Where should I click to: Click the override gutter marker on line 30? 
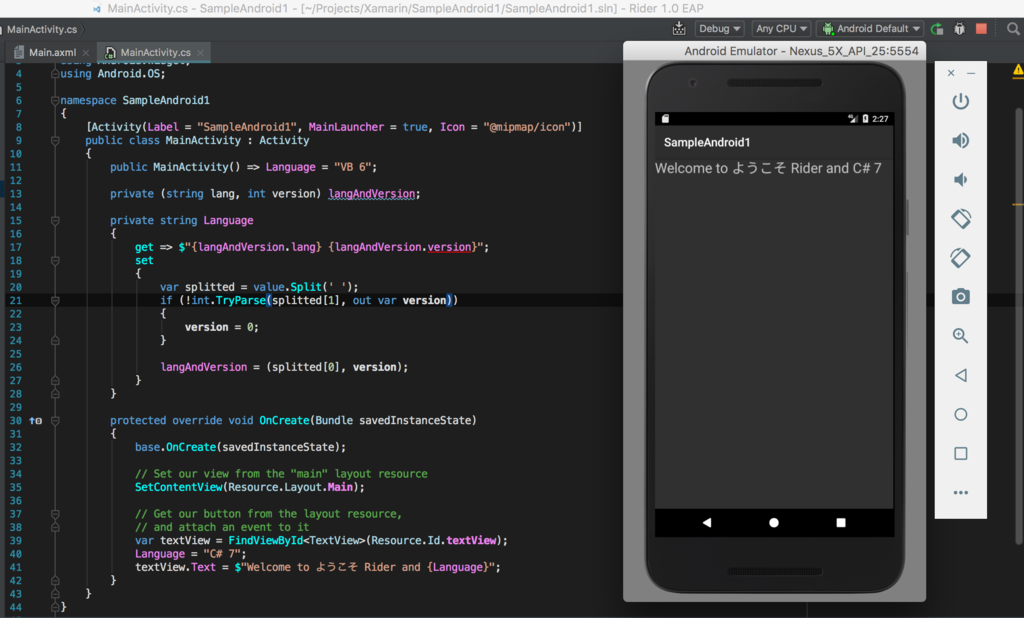pos(35,421)
